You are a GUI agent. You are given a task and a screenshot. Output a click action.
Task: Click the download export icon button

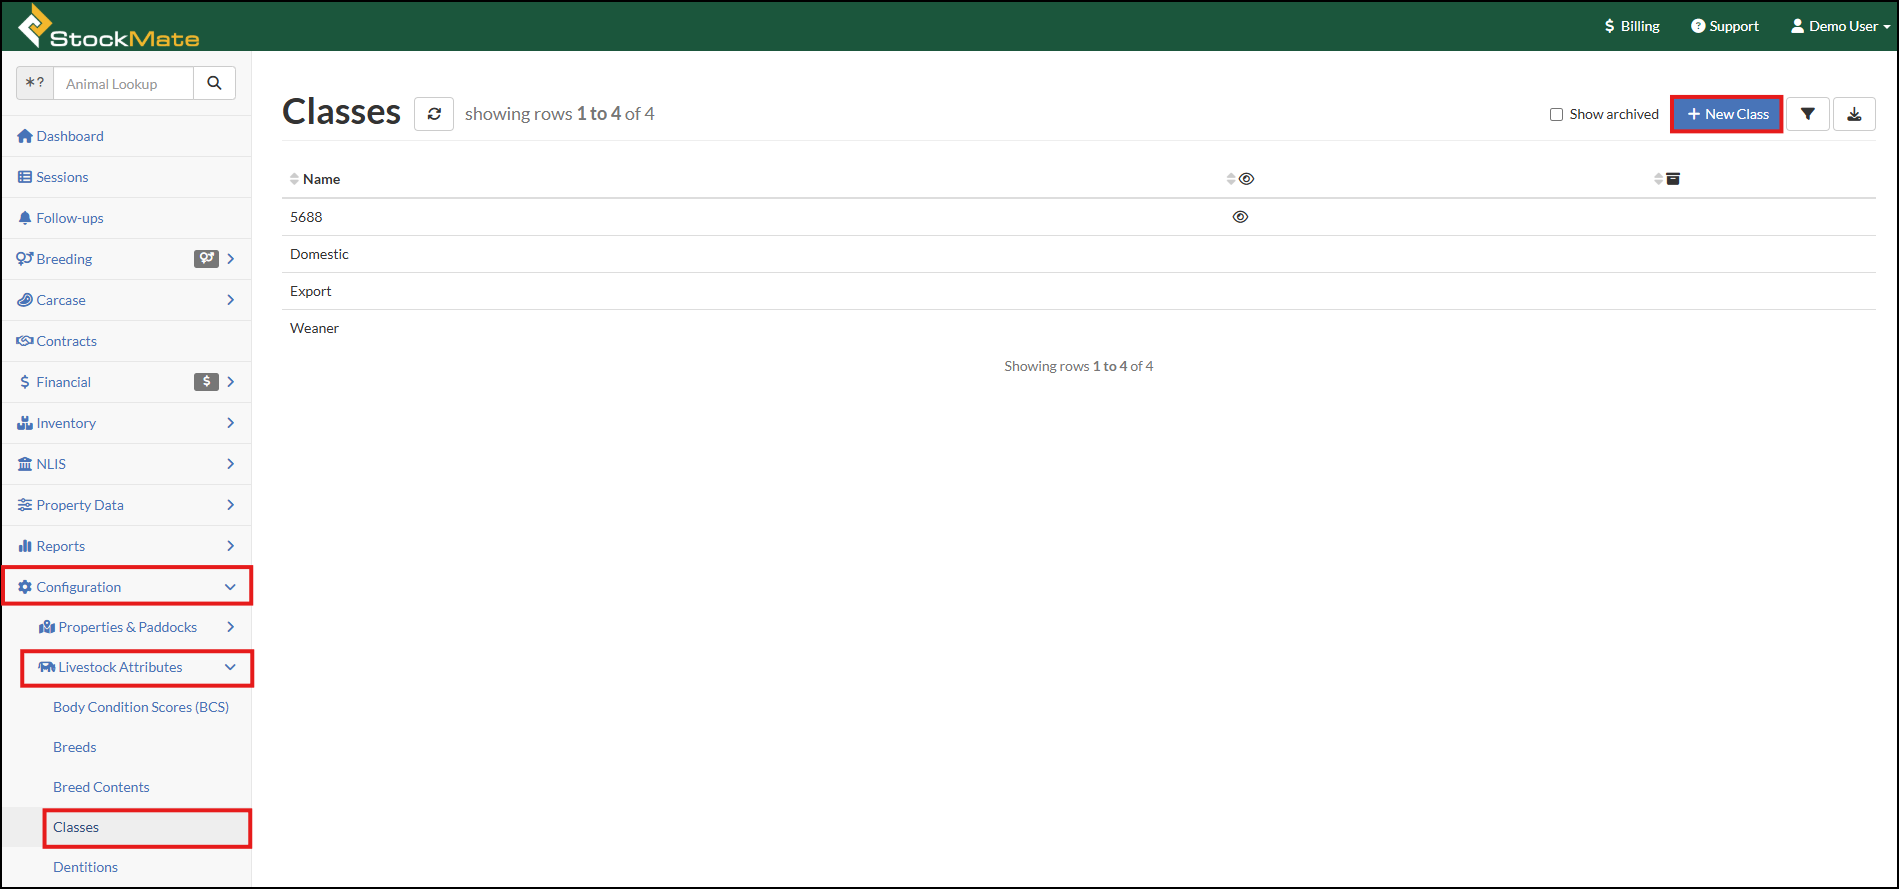click(1853, 114)
